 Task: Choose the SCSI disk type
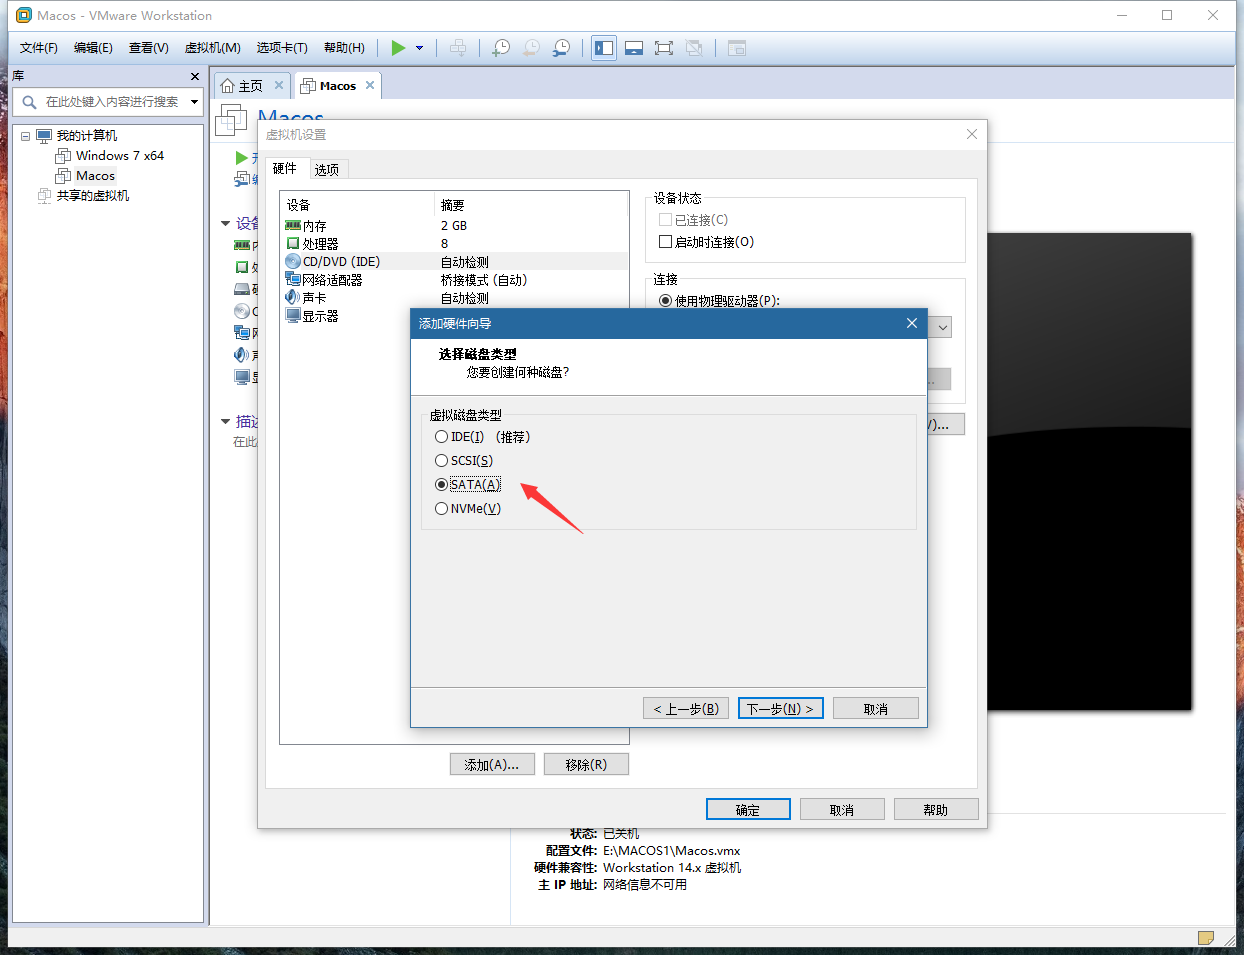click(x=441, y=460)
